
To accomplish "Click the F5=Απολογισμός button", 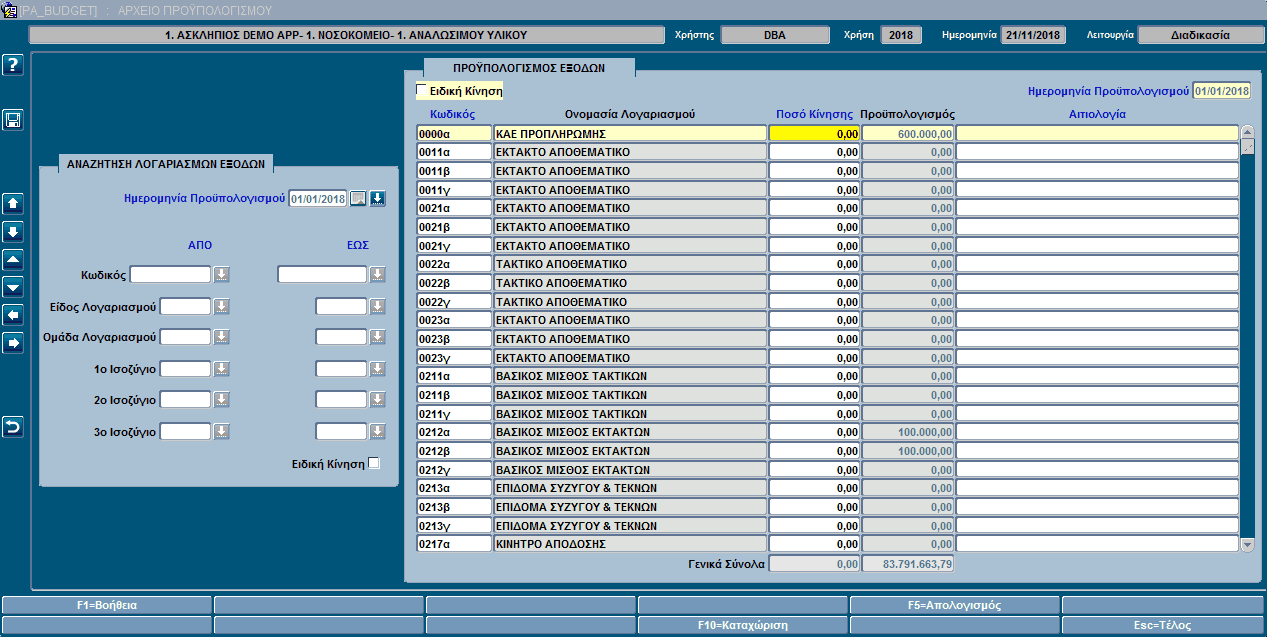I will click(x=955, y=605).
